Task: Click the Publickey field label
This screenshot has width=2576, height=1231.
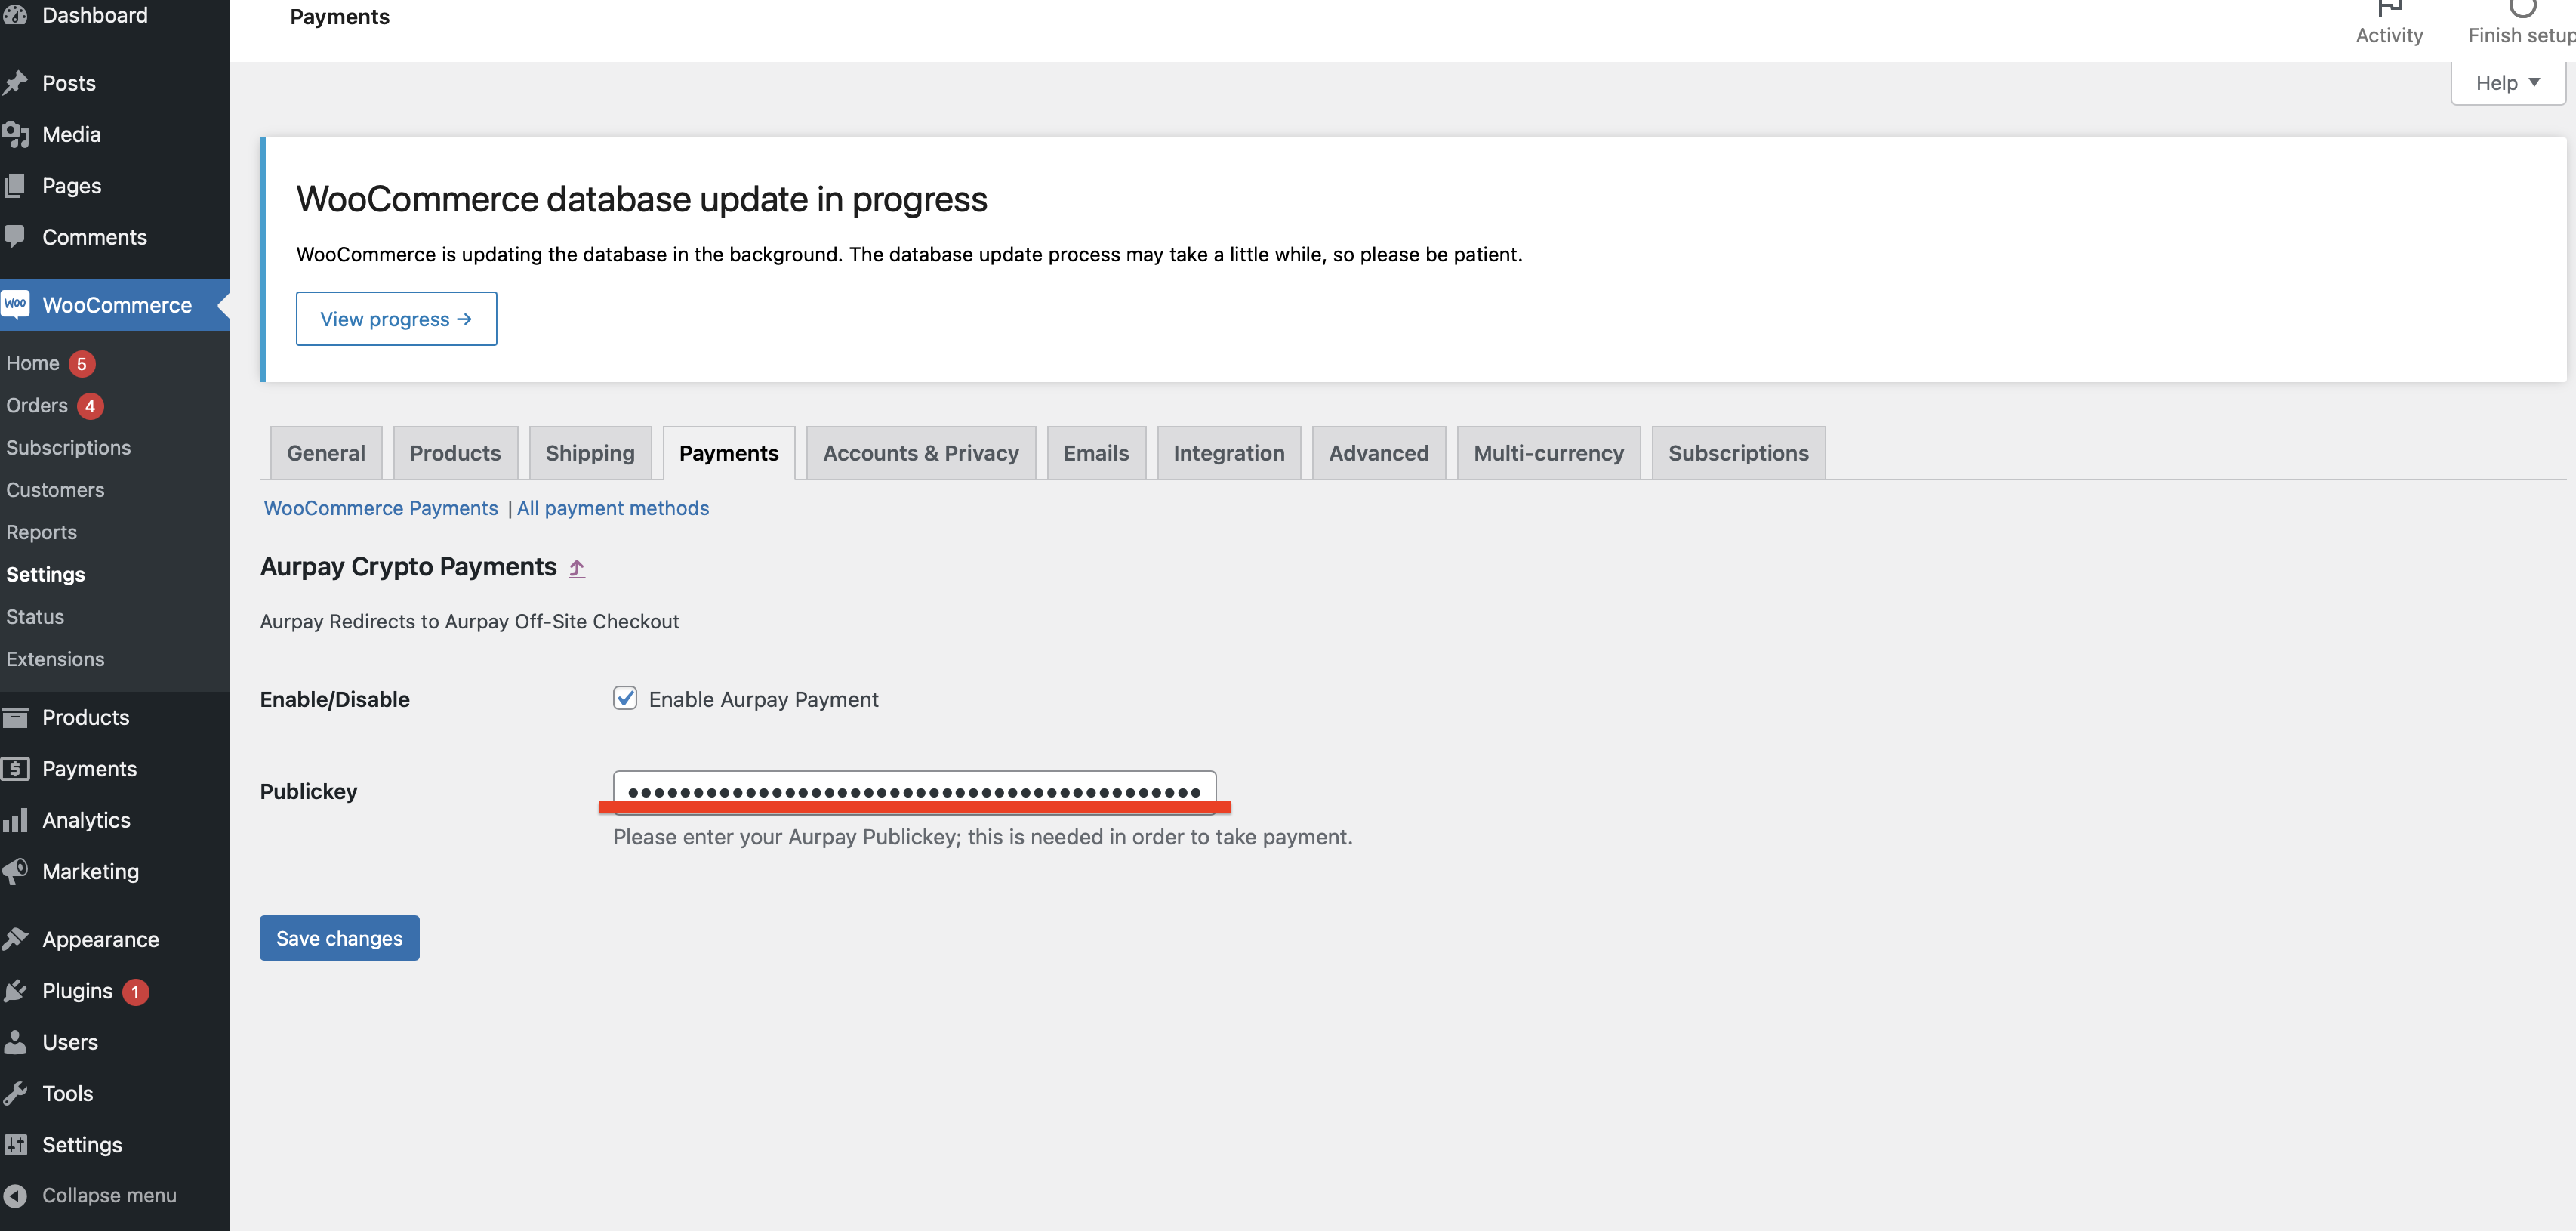Action: pyautogui.click(x=308, y=792)
